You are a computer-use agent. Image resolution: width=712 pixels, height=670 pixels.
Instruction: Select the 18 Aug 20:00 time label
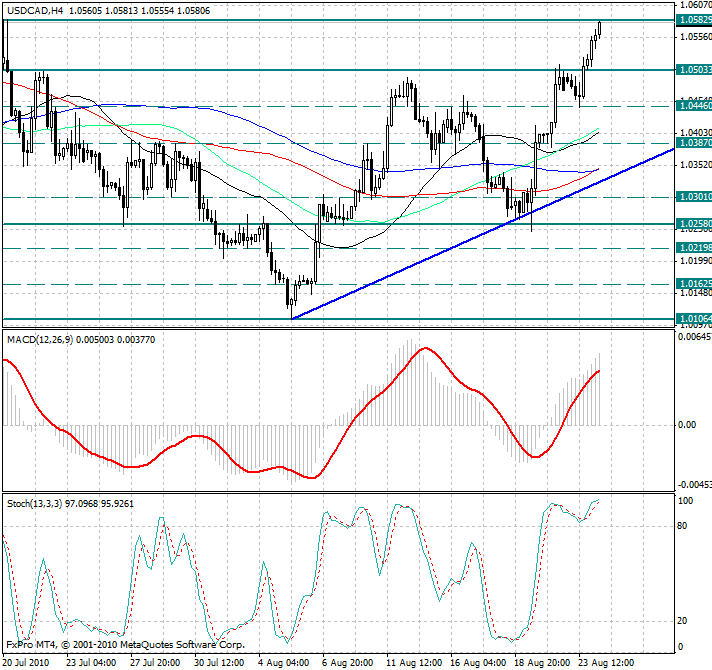(x=543, y=662)
